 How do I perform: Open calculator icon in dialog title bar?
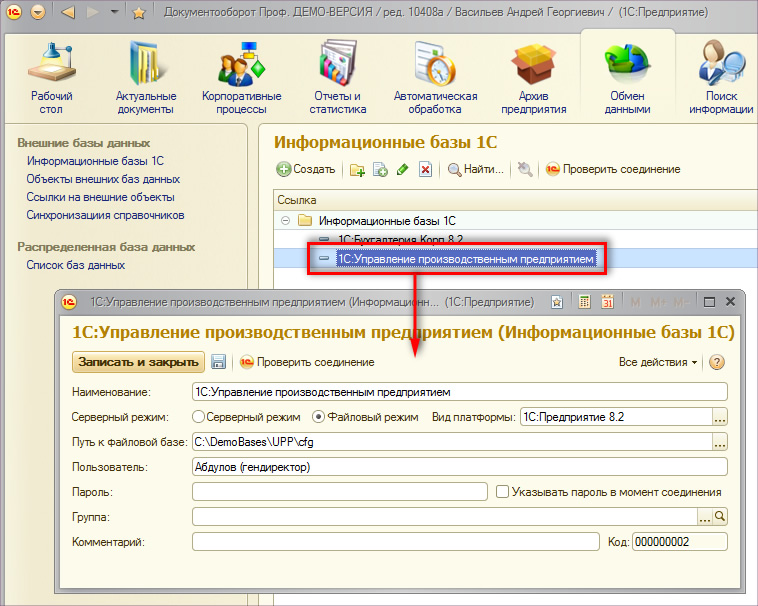(x=584, y=301)
